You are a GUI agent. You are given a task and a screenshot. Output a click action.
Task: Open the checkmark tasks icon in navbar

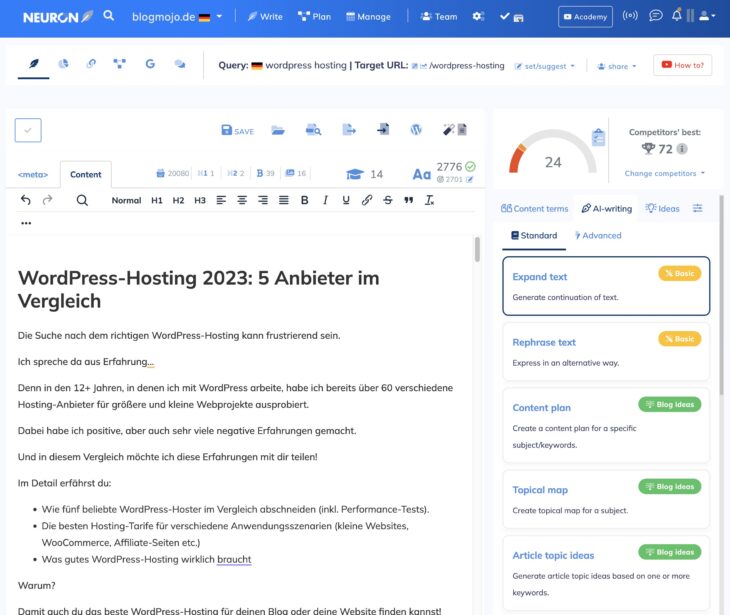coord(505,16)
